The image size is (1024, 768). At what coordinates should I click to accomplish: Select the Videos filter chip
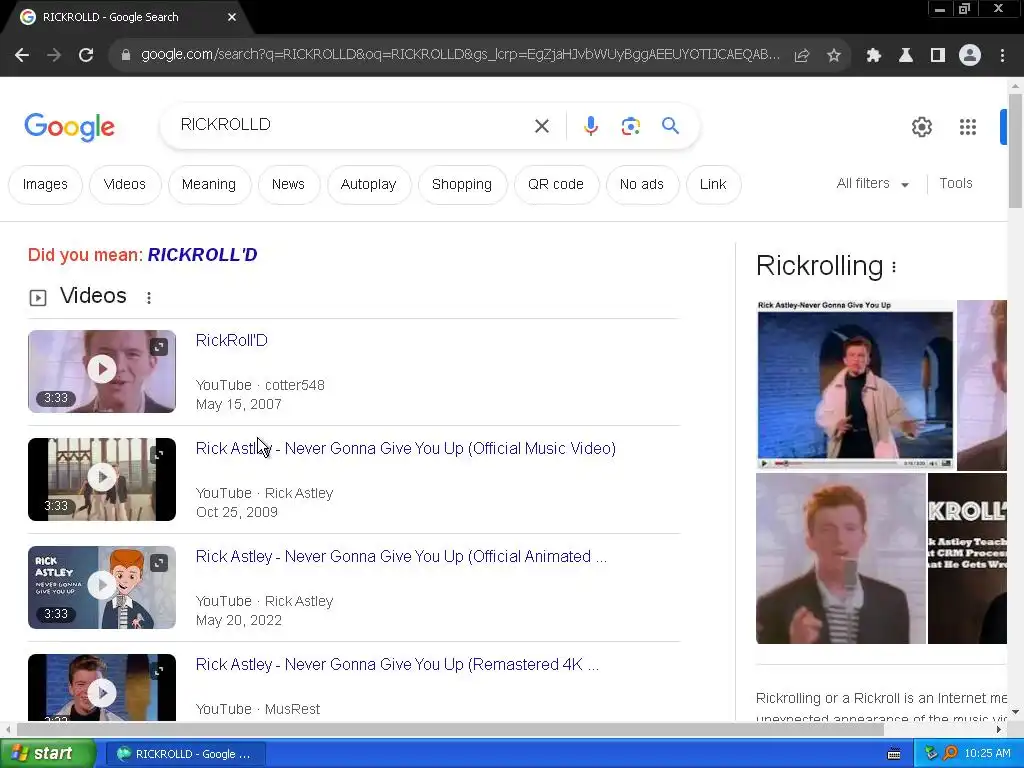(x=125, y=184)
